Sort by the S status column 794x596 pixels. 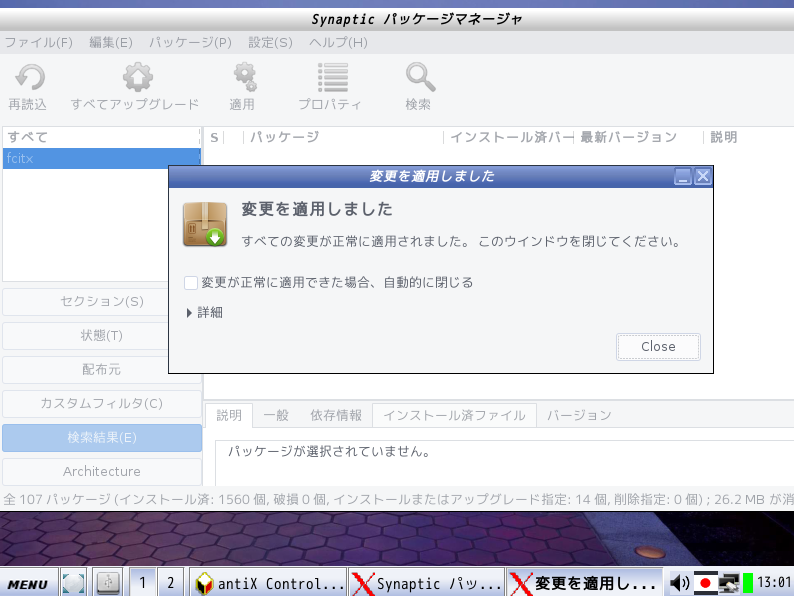pyautogui.click(x=214, y=137)
